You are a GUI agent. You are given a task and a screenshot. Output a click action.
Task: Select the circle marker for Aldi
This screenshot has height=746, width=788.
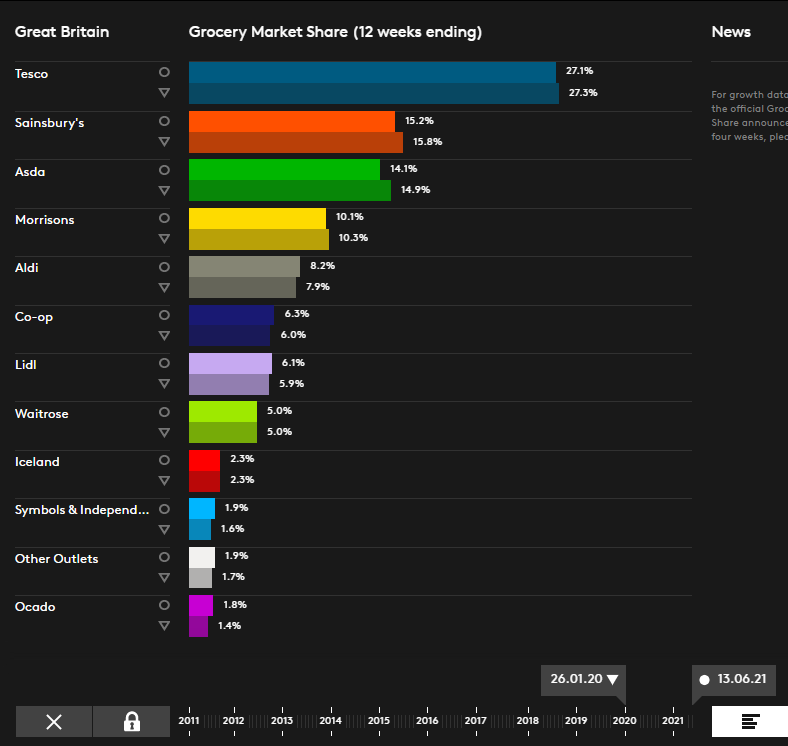click(164, 267)
